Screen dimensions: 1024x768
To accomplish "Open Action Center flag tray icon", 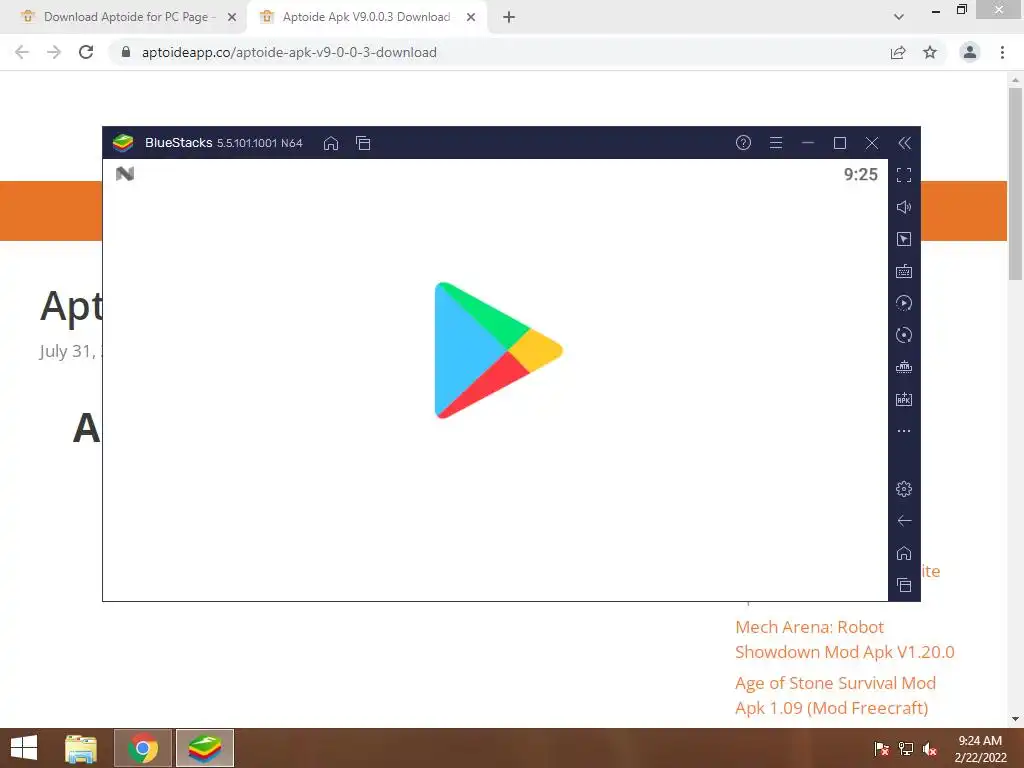I will point(881,749).
